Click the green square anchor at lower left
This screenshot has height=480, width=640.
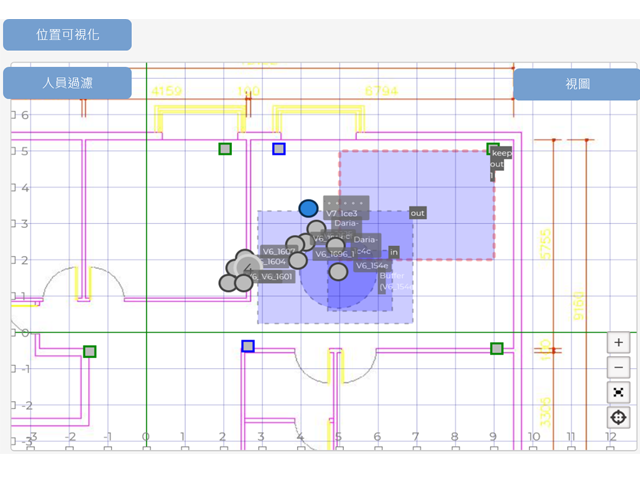(90, 351)
